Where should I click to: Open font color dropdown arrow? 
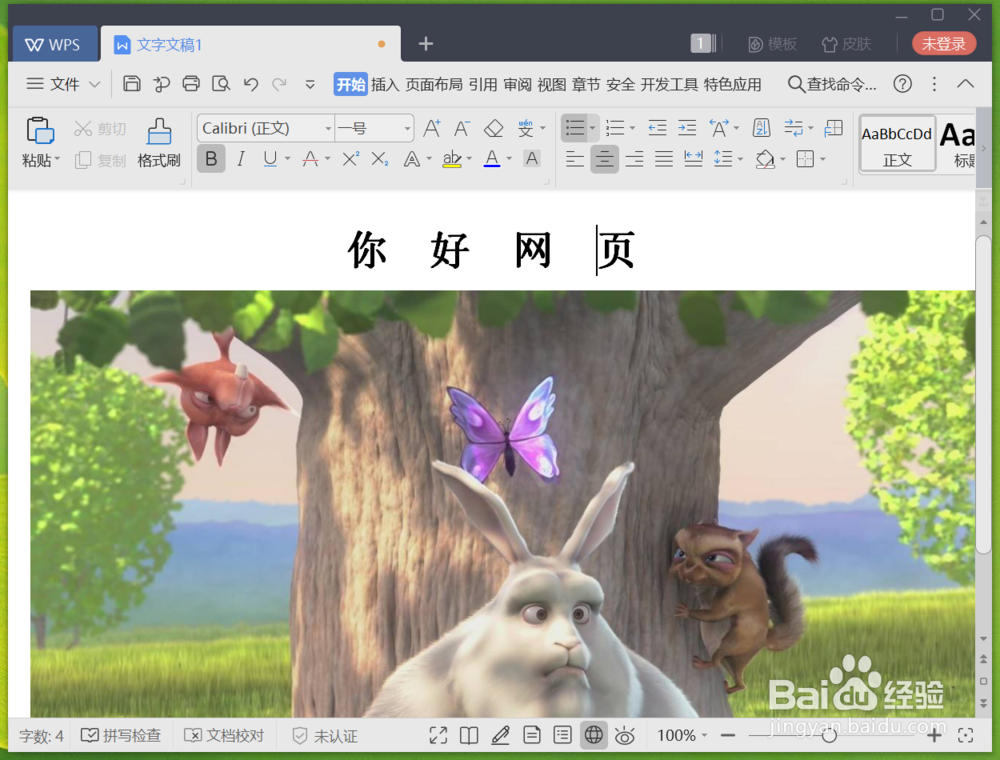pos(509,159)
